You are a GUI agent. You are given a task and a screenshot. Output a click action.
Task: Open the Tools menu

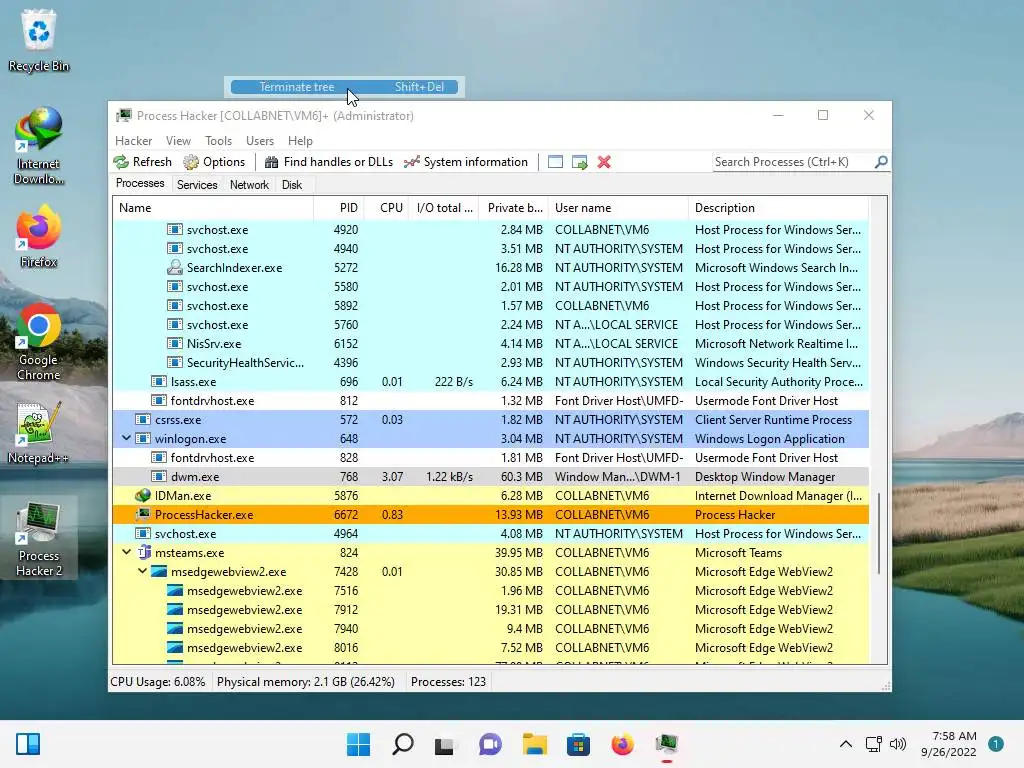click(218, 141)
